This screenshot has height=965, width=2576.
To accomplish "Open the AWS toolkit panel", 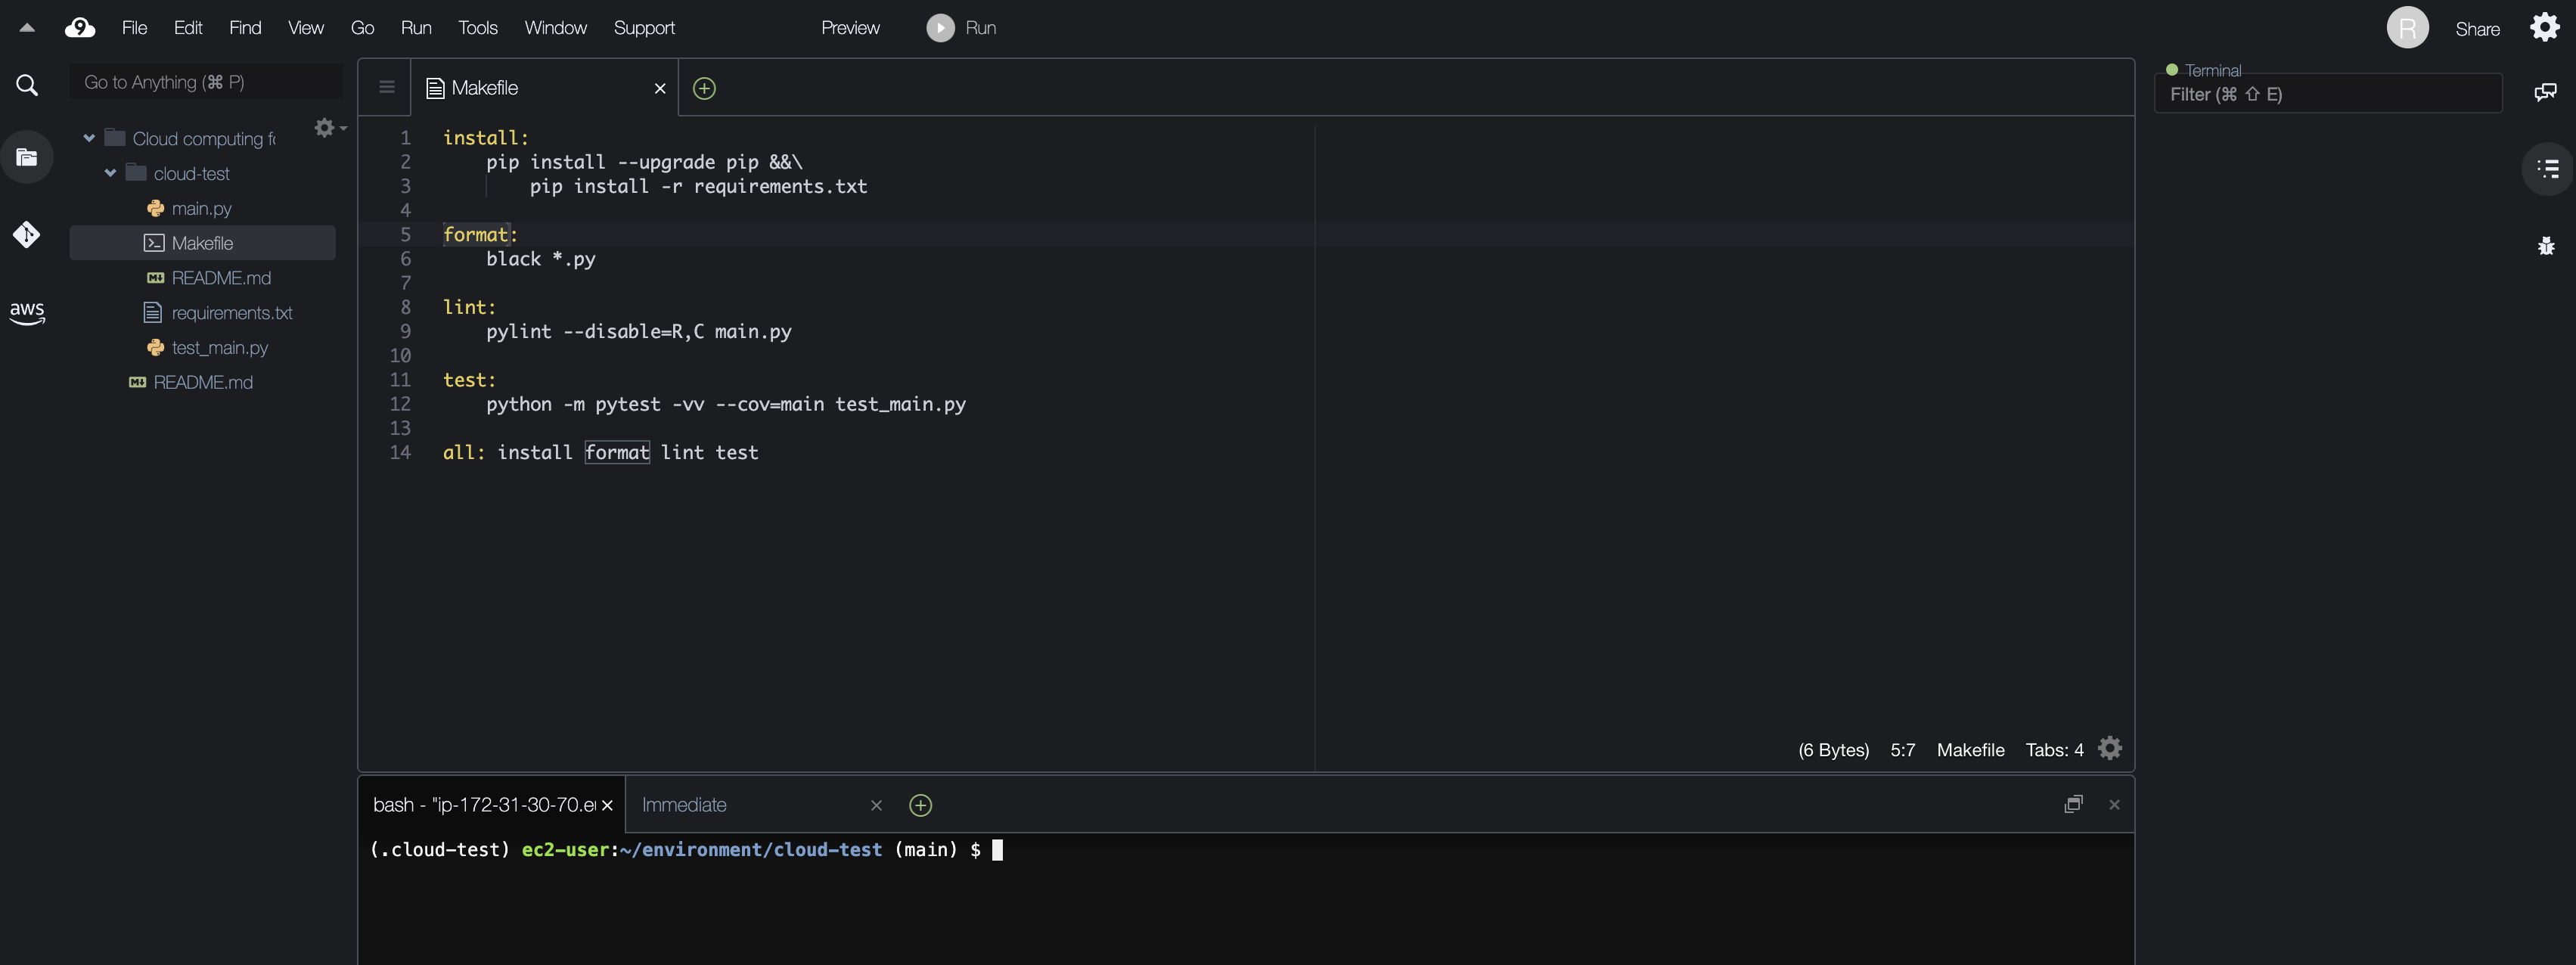I will click(27, 313).
